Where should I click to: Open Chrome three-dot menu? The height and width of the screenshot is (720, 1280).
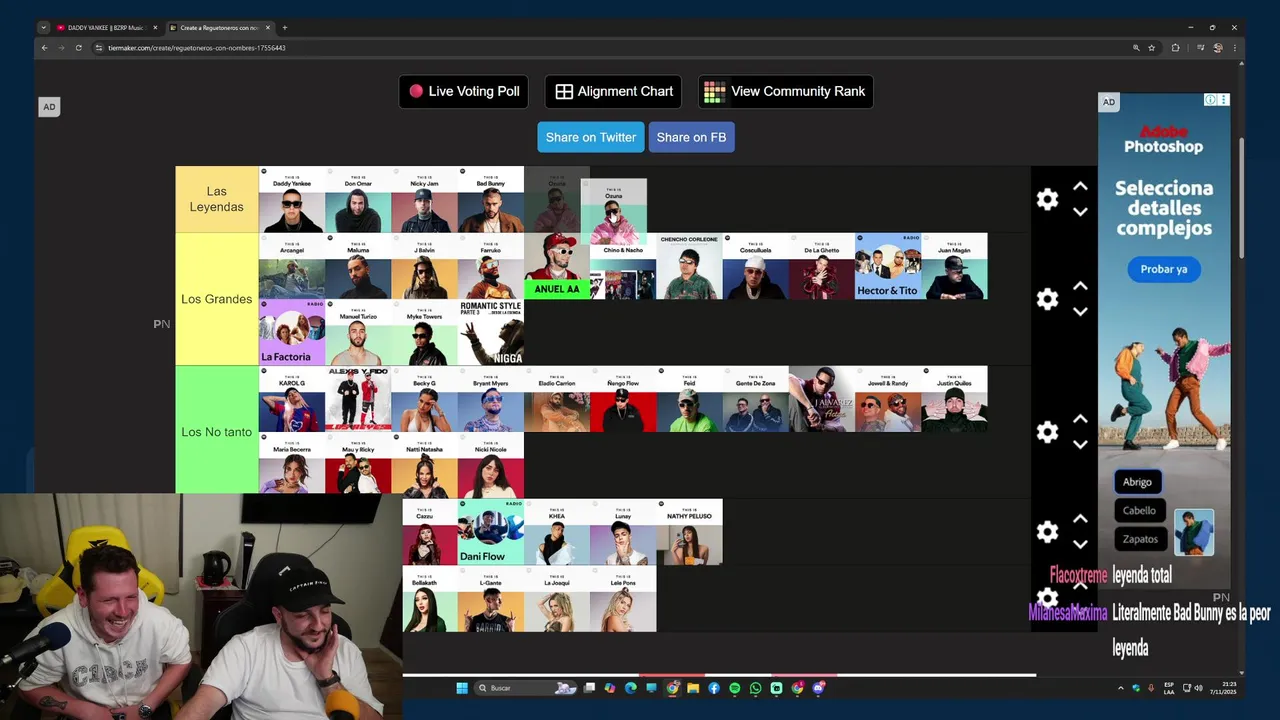pos(1236,48)
